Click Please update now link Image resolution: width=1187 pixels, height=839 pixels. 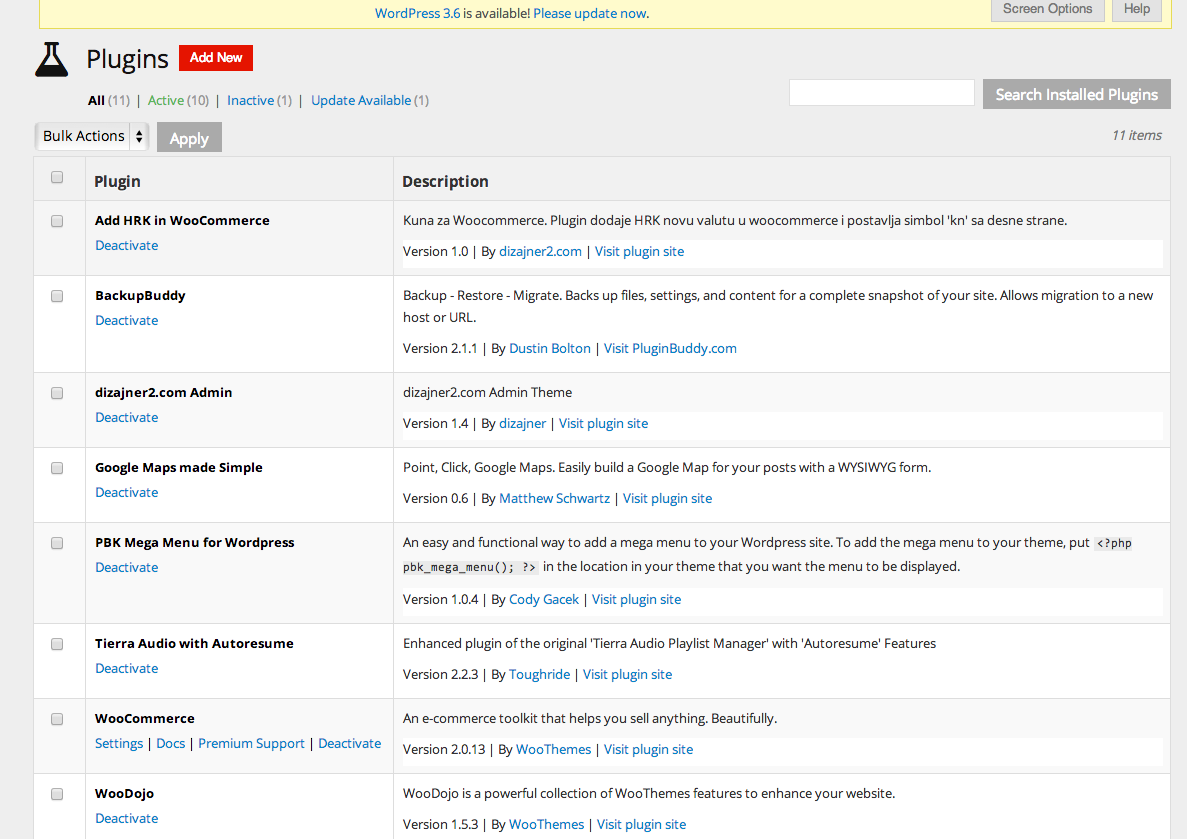pyautogui.click(x=590, y=13)
